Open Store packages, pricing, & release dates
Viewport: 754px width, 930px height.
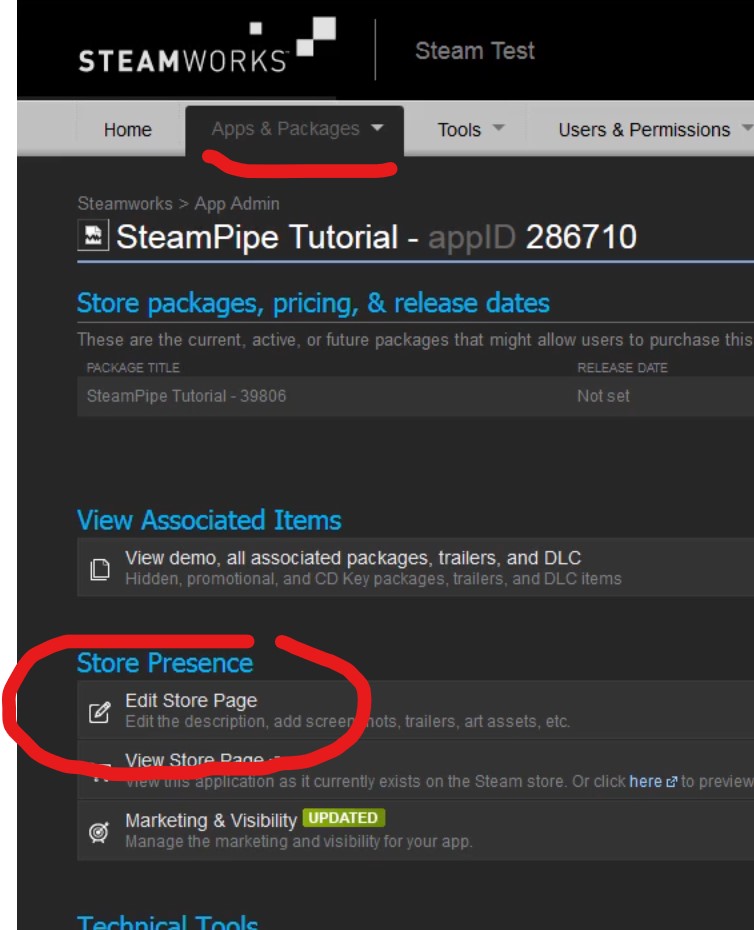click(x=313, y=303)
